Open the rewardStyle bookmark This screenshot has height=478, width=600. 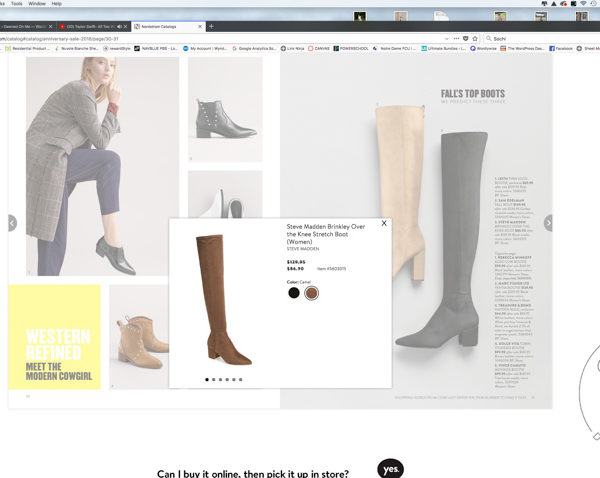(x=117, y=49)
